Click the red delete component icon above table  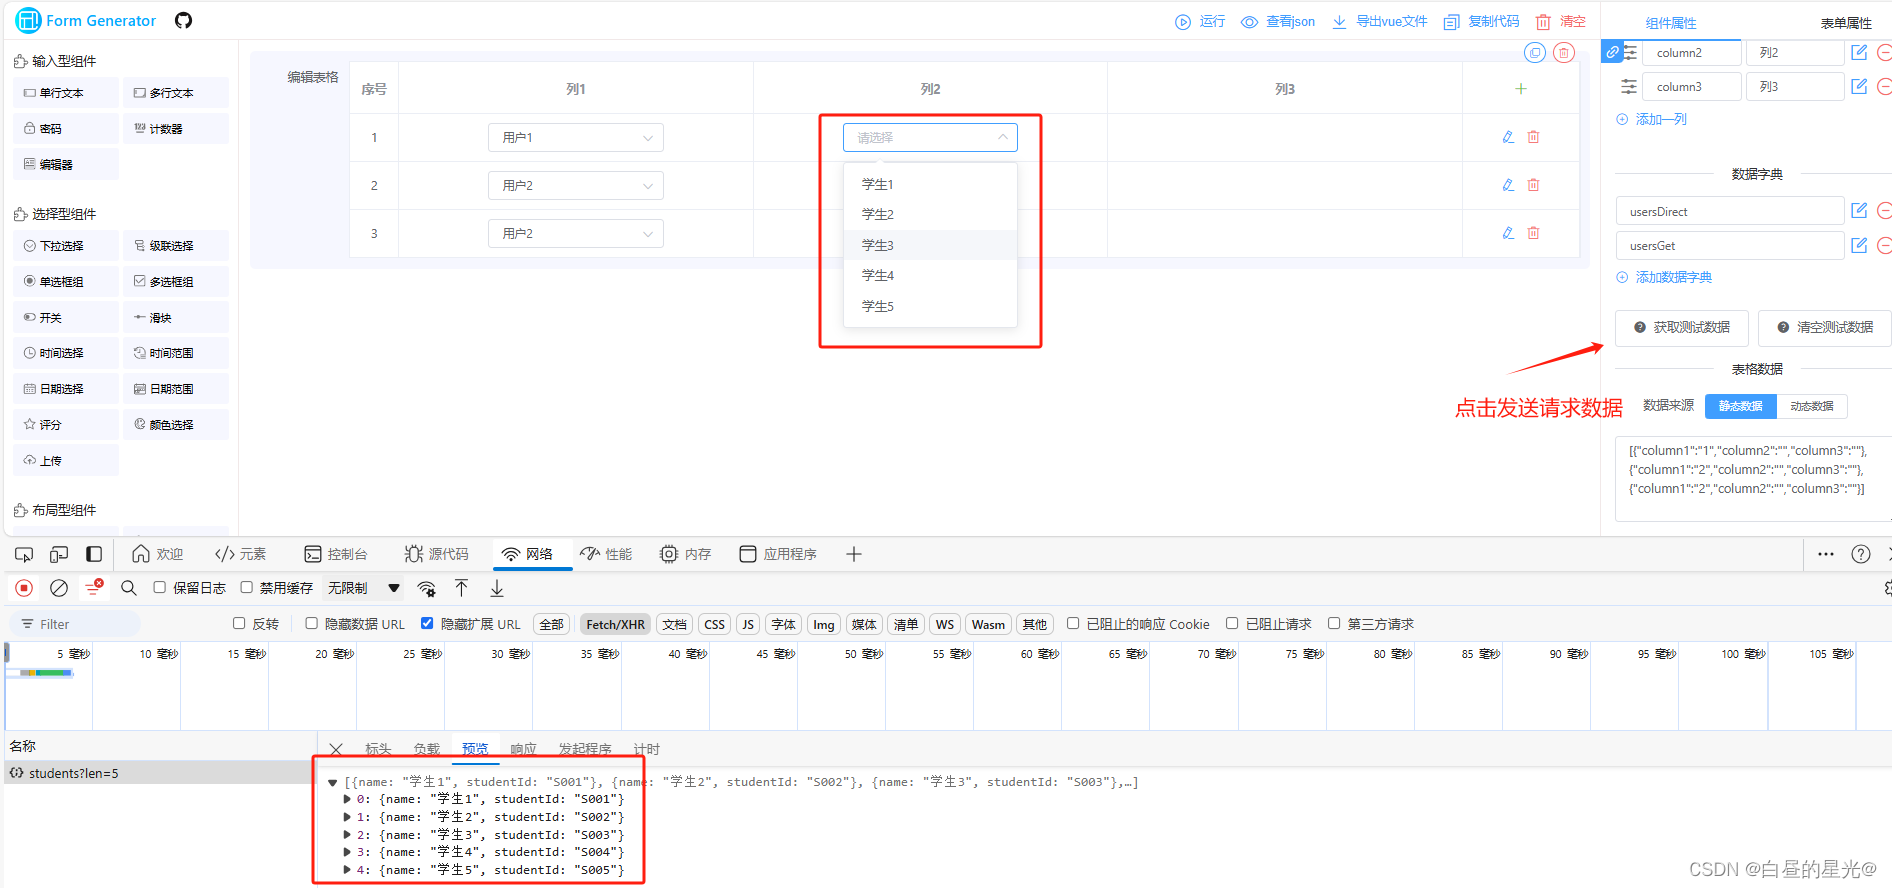pyautogui.click(x=1564, y=53)
